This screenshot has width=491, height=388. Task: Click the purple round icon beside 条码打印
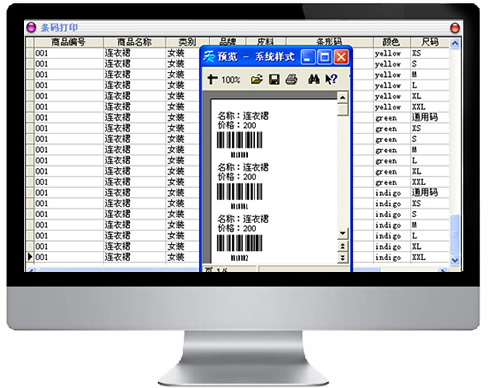[x=31, y=27]
